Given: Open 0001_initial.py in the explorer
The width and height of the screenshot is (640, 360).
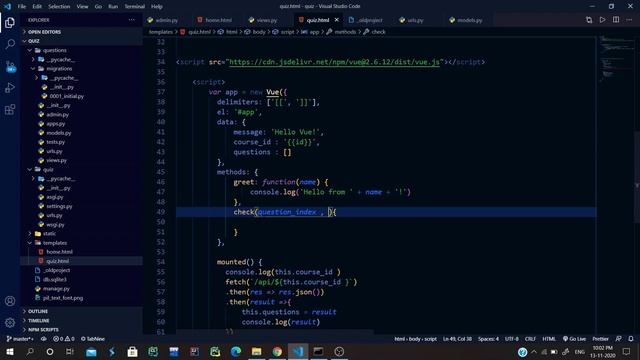Looking at the screenshot, I should point(67,96).
